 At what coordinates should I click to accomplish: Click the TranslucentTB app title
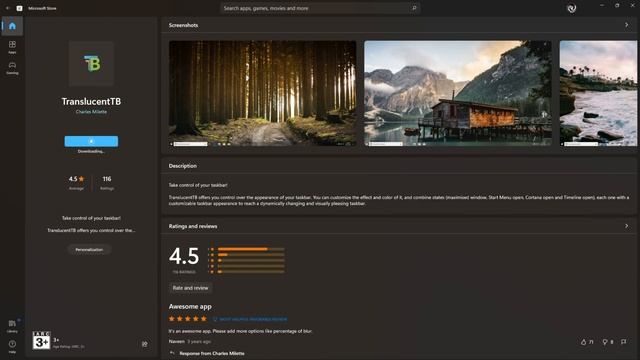tap(91, 101)
